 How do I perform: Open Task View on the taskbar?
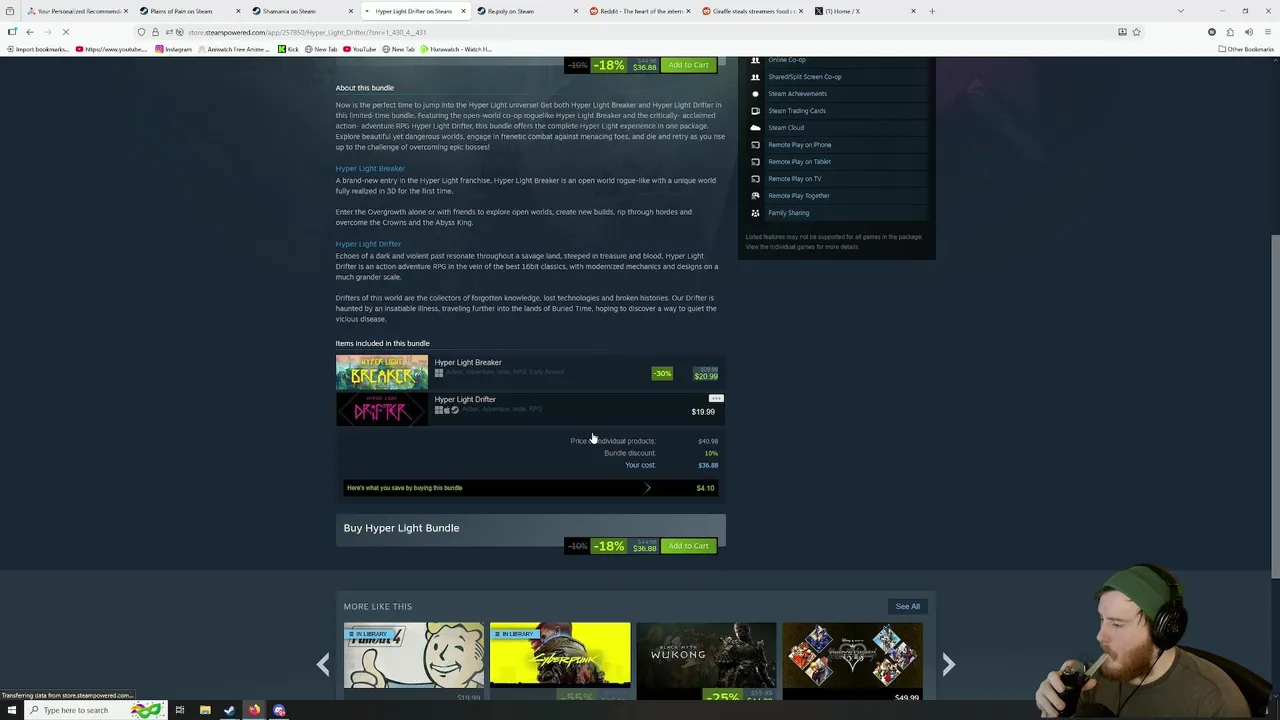[180, 710]
